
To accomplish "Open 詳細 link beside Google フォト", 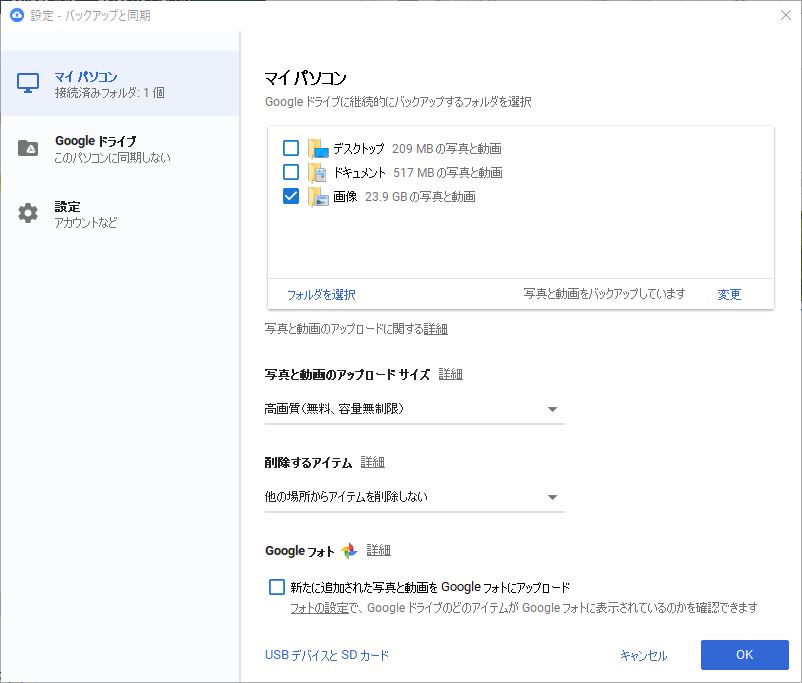I will click(378, 550).
